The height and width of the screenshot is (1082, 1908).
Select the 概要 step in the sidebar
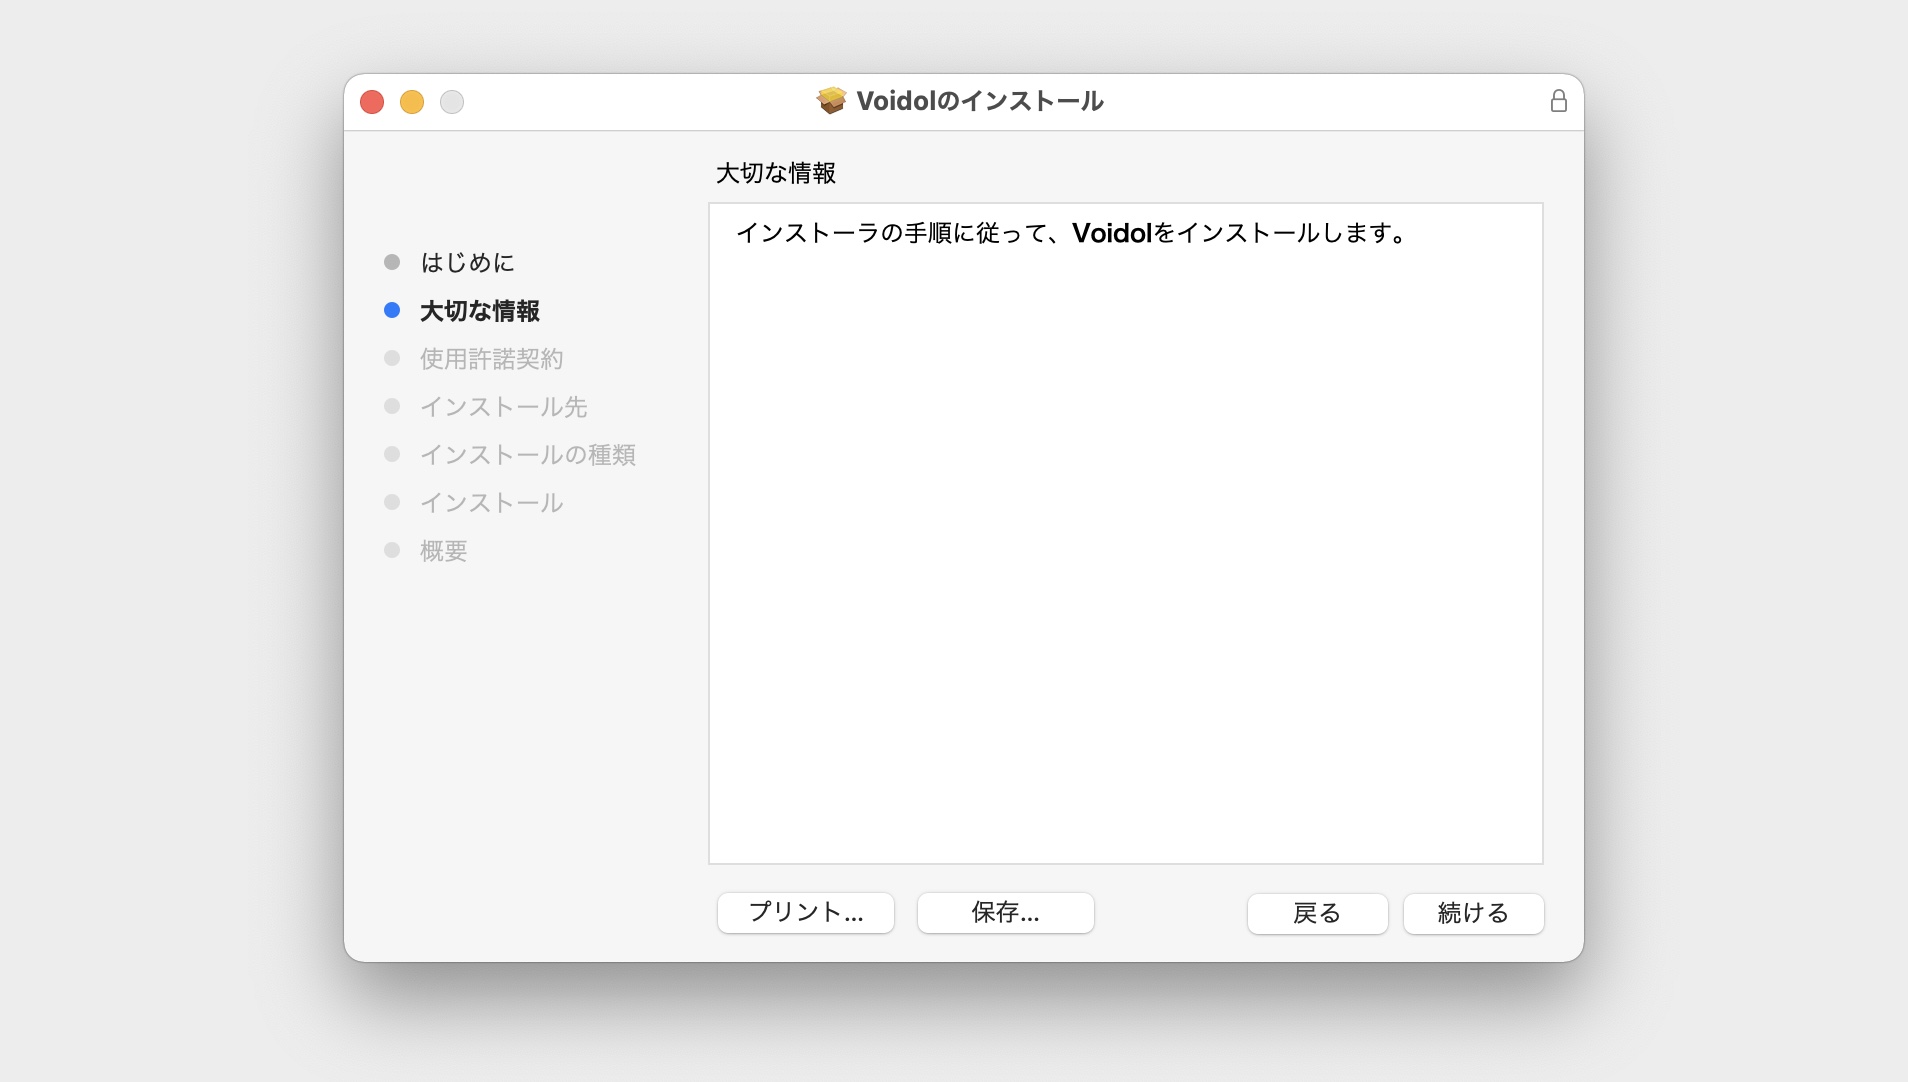[444, 550]
